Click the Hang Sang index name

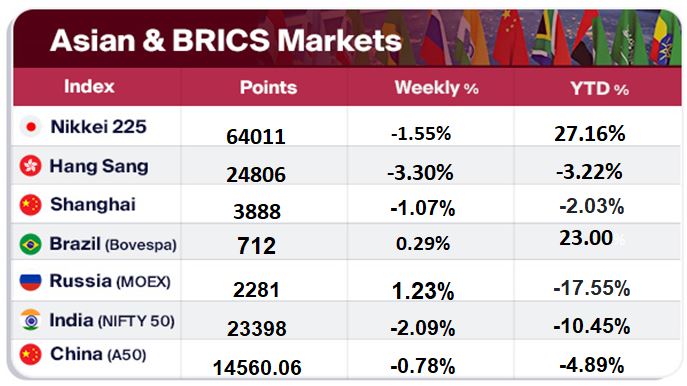click(x=99, y=166)
